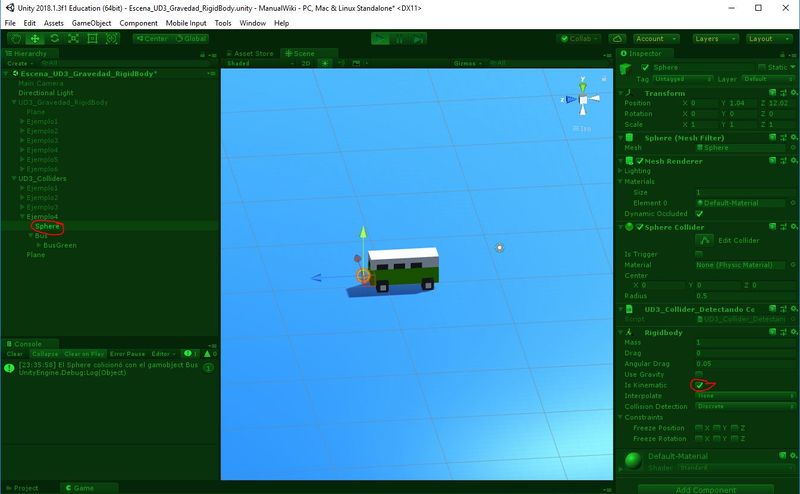Open the Interpolate dropdown
Viewport: 800px width, 494px height.
(745, 396)
